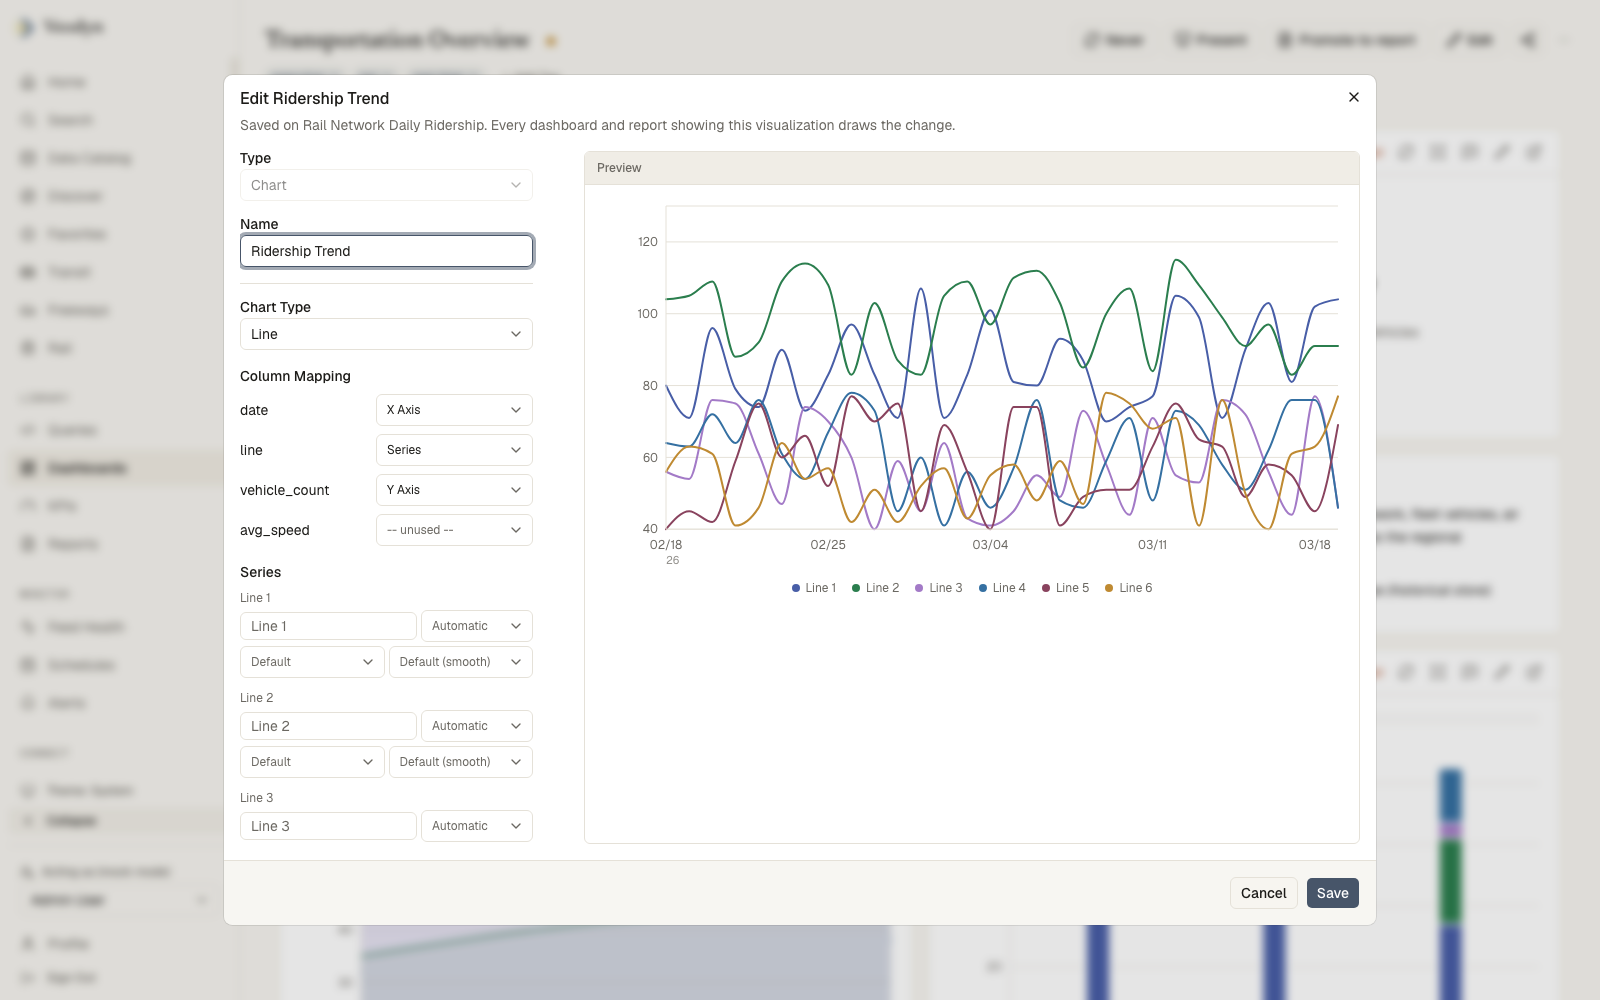Click the Edit Ridership Trend dialog title

tap(314, 98)
